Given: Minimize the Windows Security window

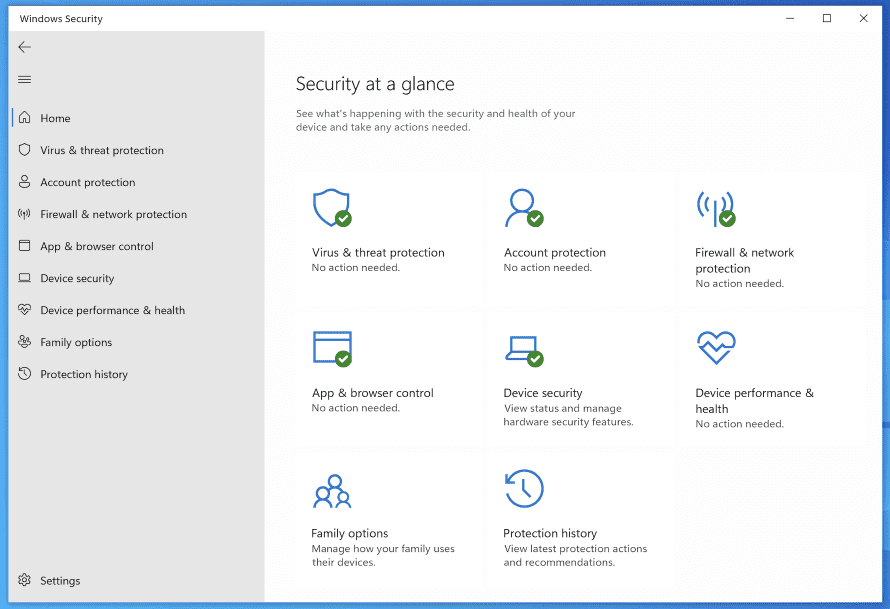Looking at the screenshot, I should (790, 18).
